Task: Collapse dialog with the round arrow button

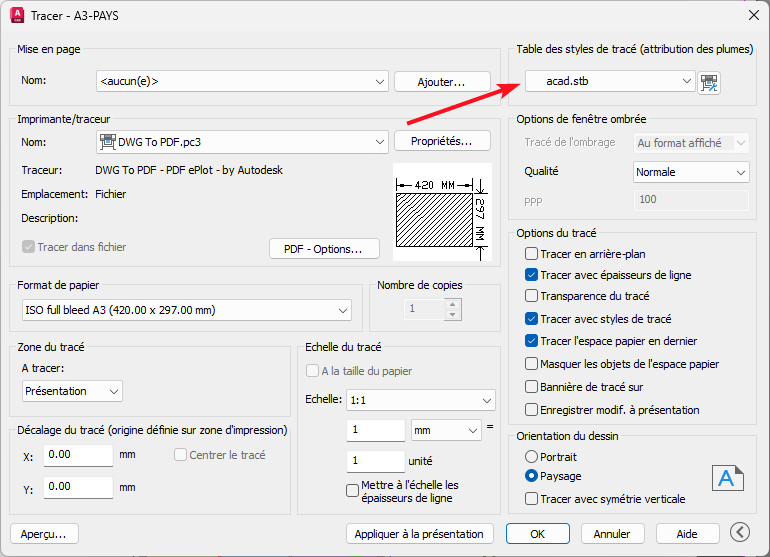Action: click(740, 533)
